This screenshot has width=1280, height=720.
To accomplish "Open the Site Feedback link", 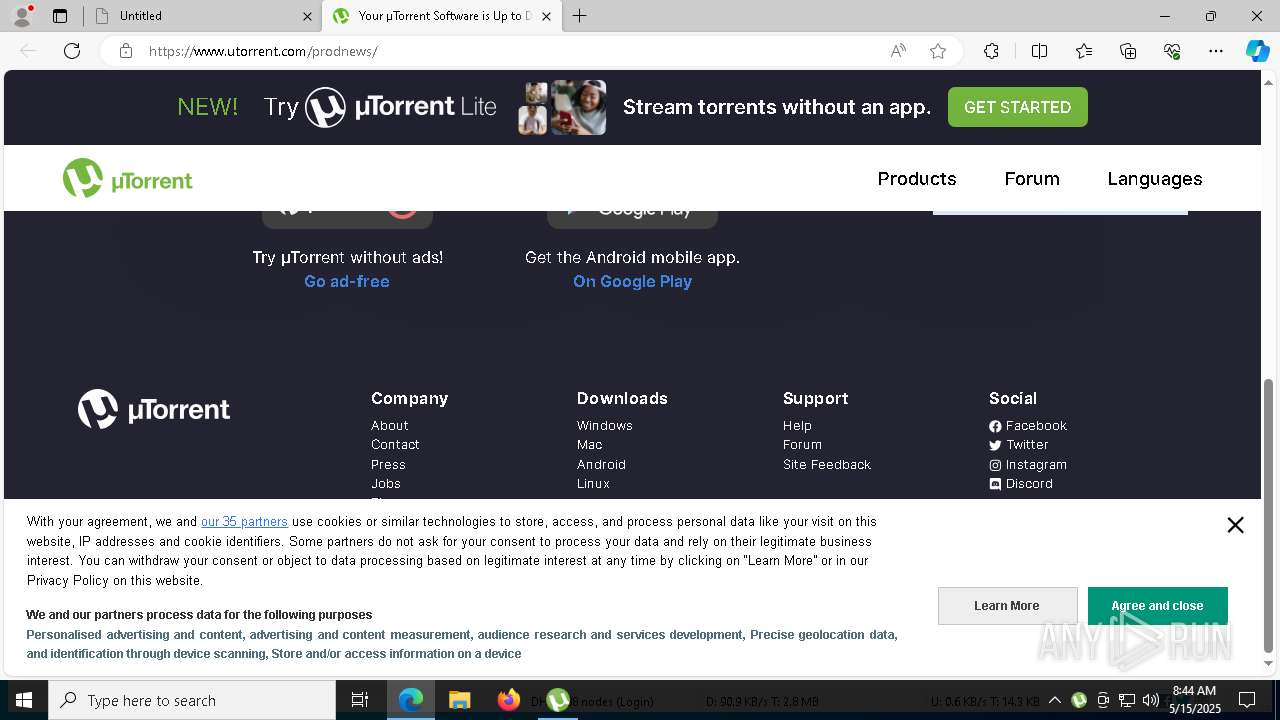I will (827, 465).
